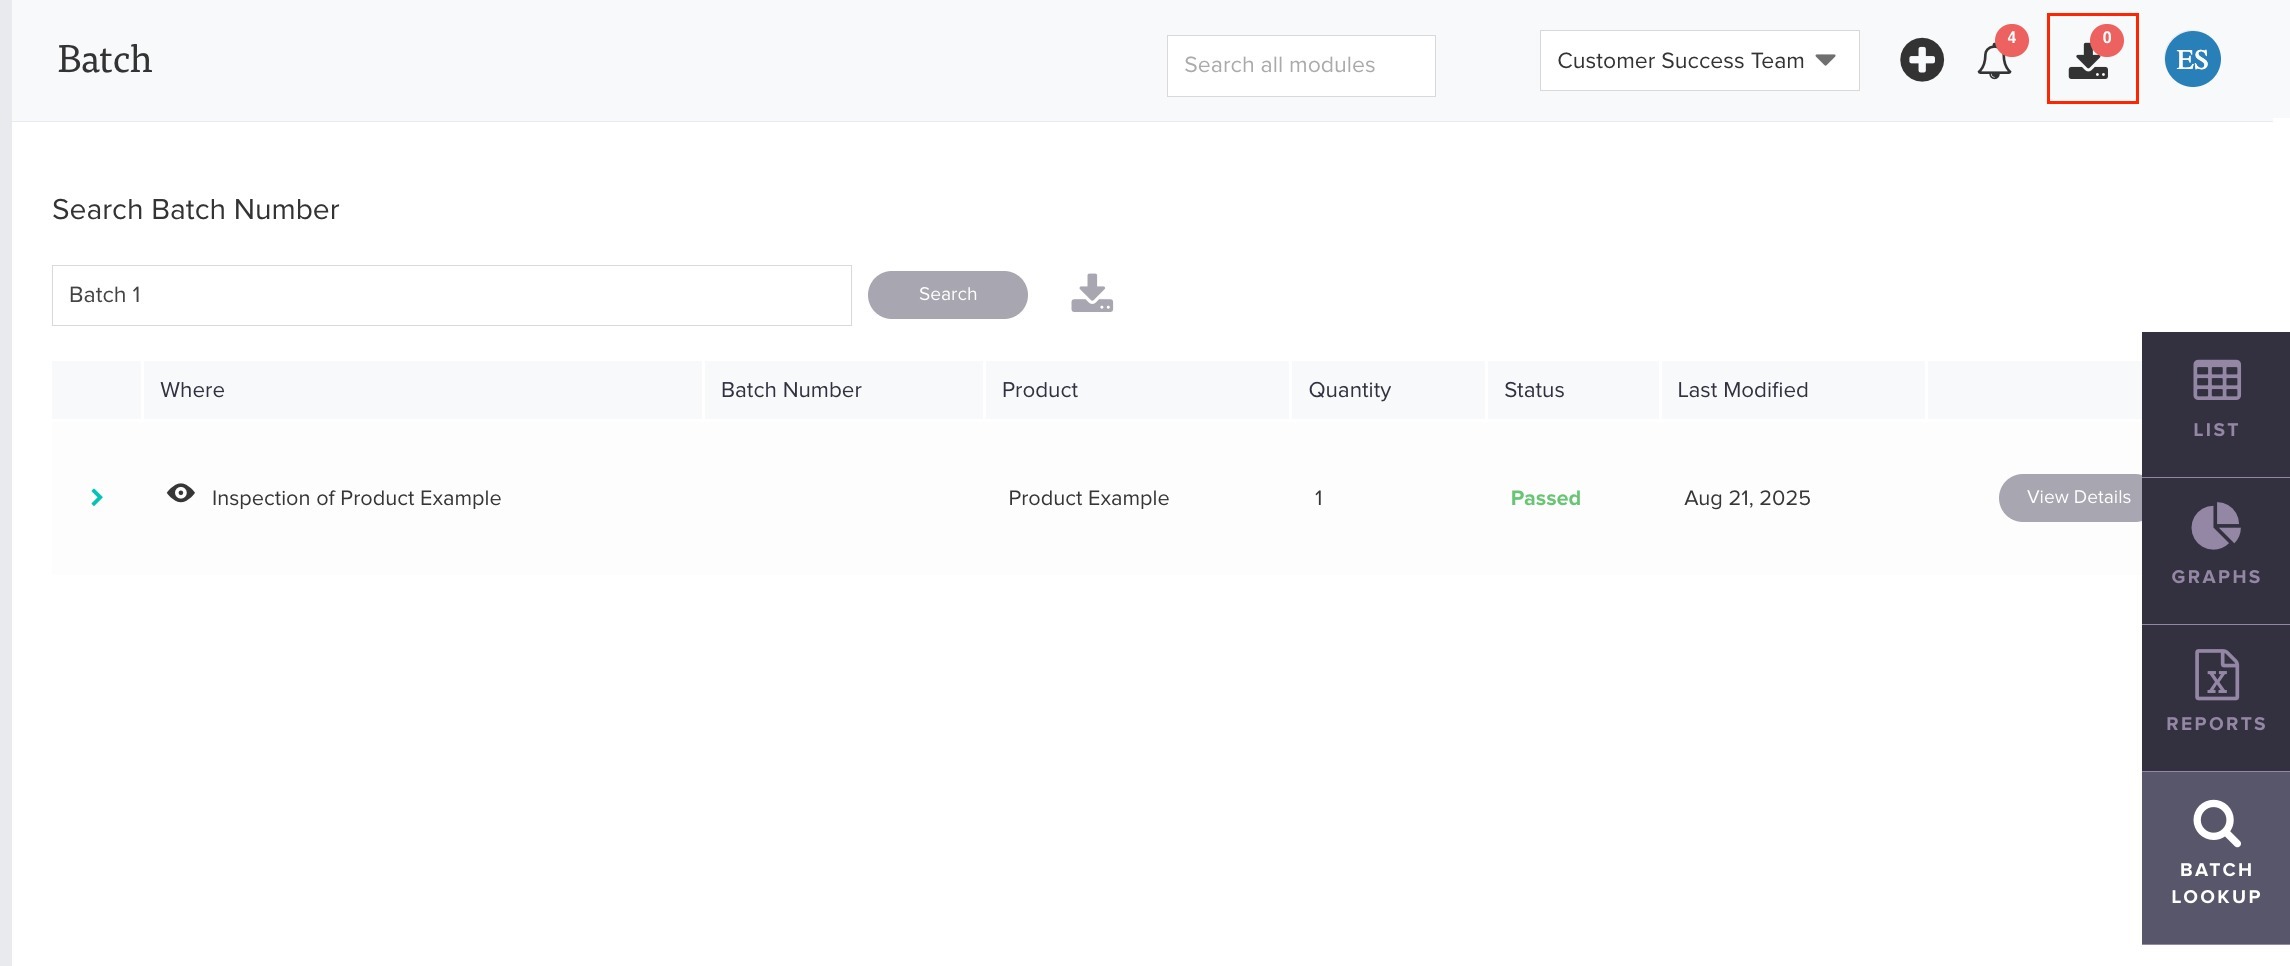This screenshot has height=966, width=2290.
Task: Select Batch Lookup in sidebar
Action: point(2216,858)
